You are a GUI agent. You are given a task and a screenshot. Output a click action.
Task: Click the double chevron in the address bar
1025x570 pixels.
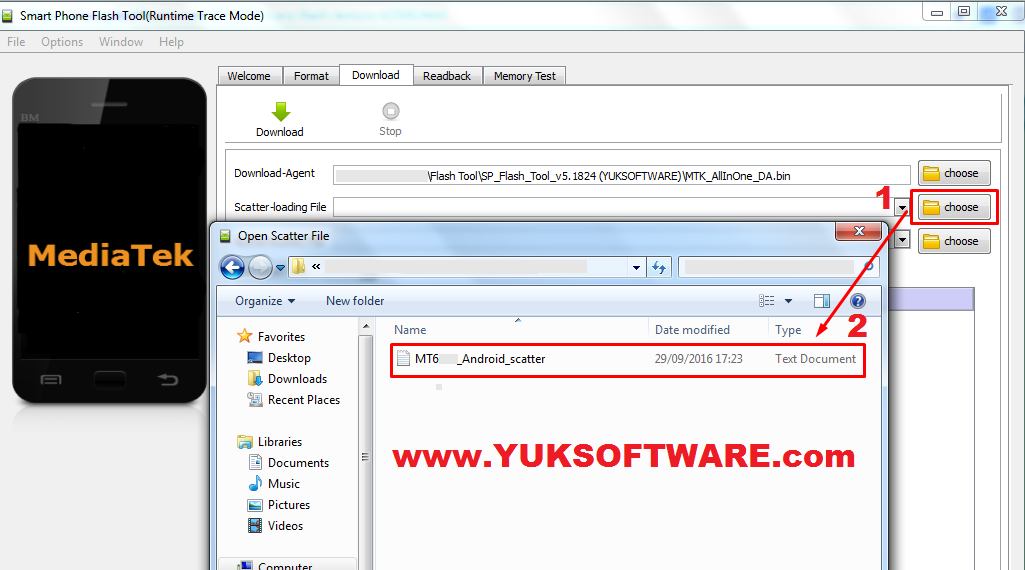pos(316,267)
